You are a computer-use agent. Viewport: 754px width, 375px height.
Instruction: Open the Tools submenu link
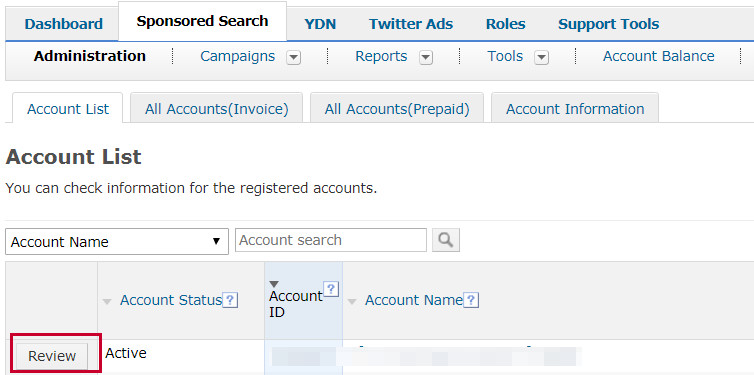505,56
